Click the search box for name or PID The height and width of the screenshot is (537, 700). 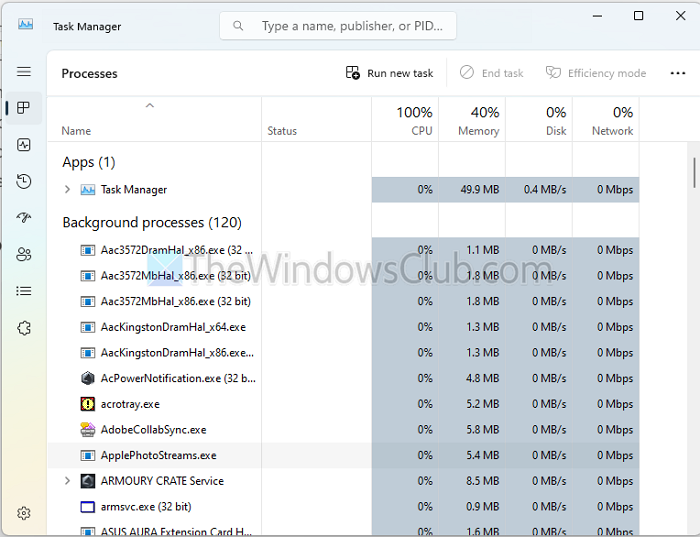coord(338,26)
